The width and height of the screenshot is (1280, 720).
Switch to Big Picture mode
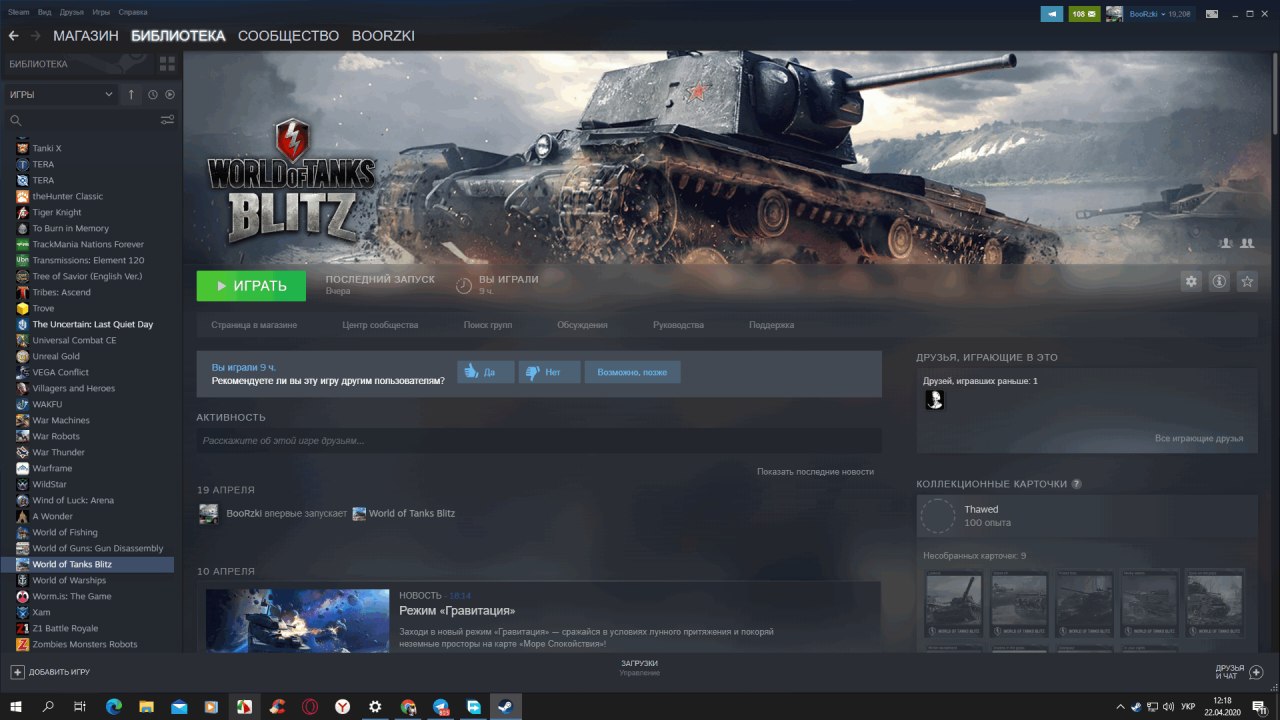click(1212, 14)
